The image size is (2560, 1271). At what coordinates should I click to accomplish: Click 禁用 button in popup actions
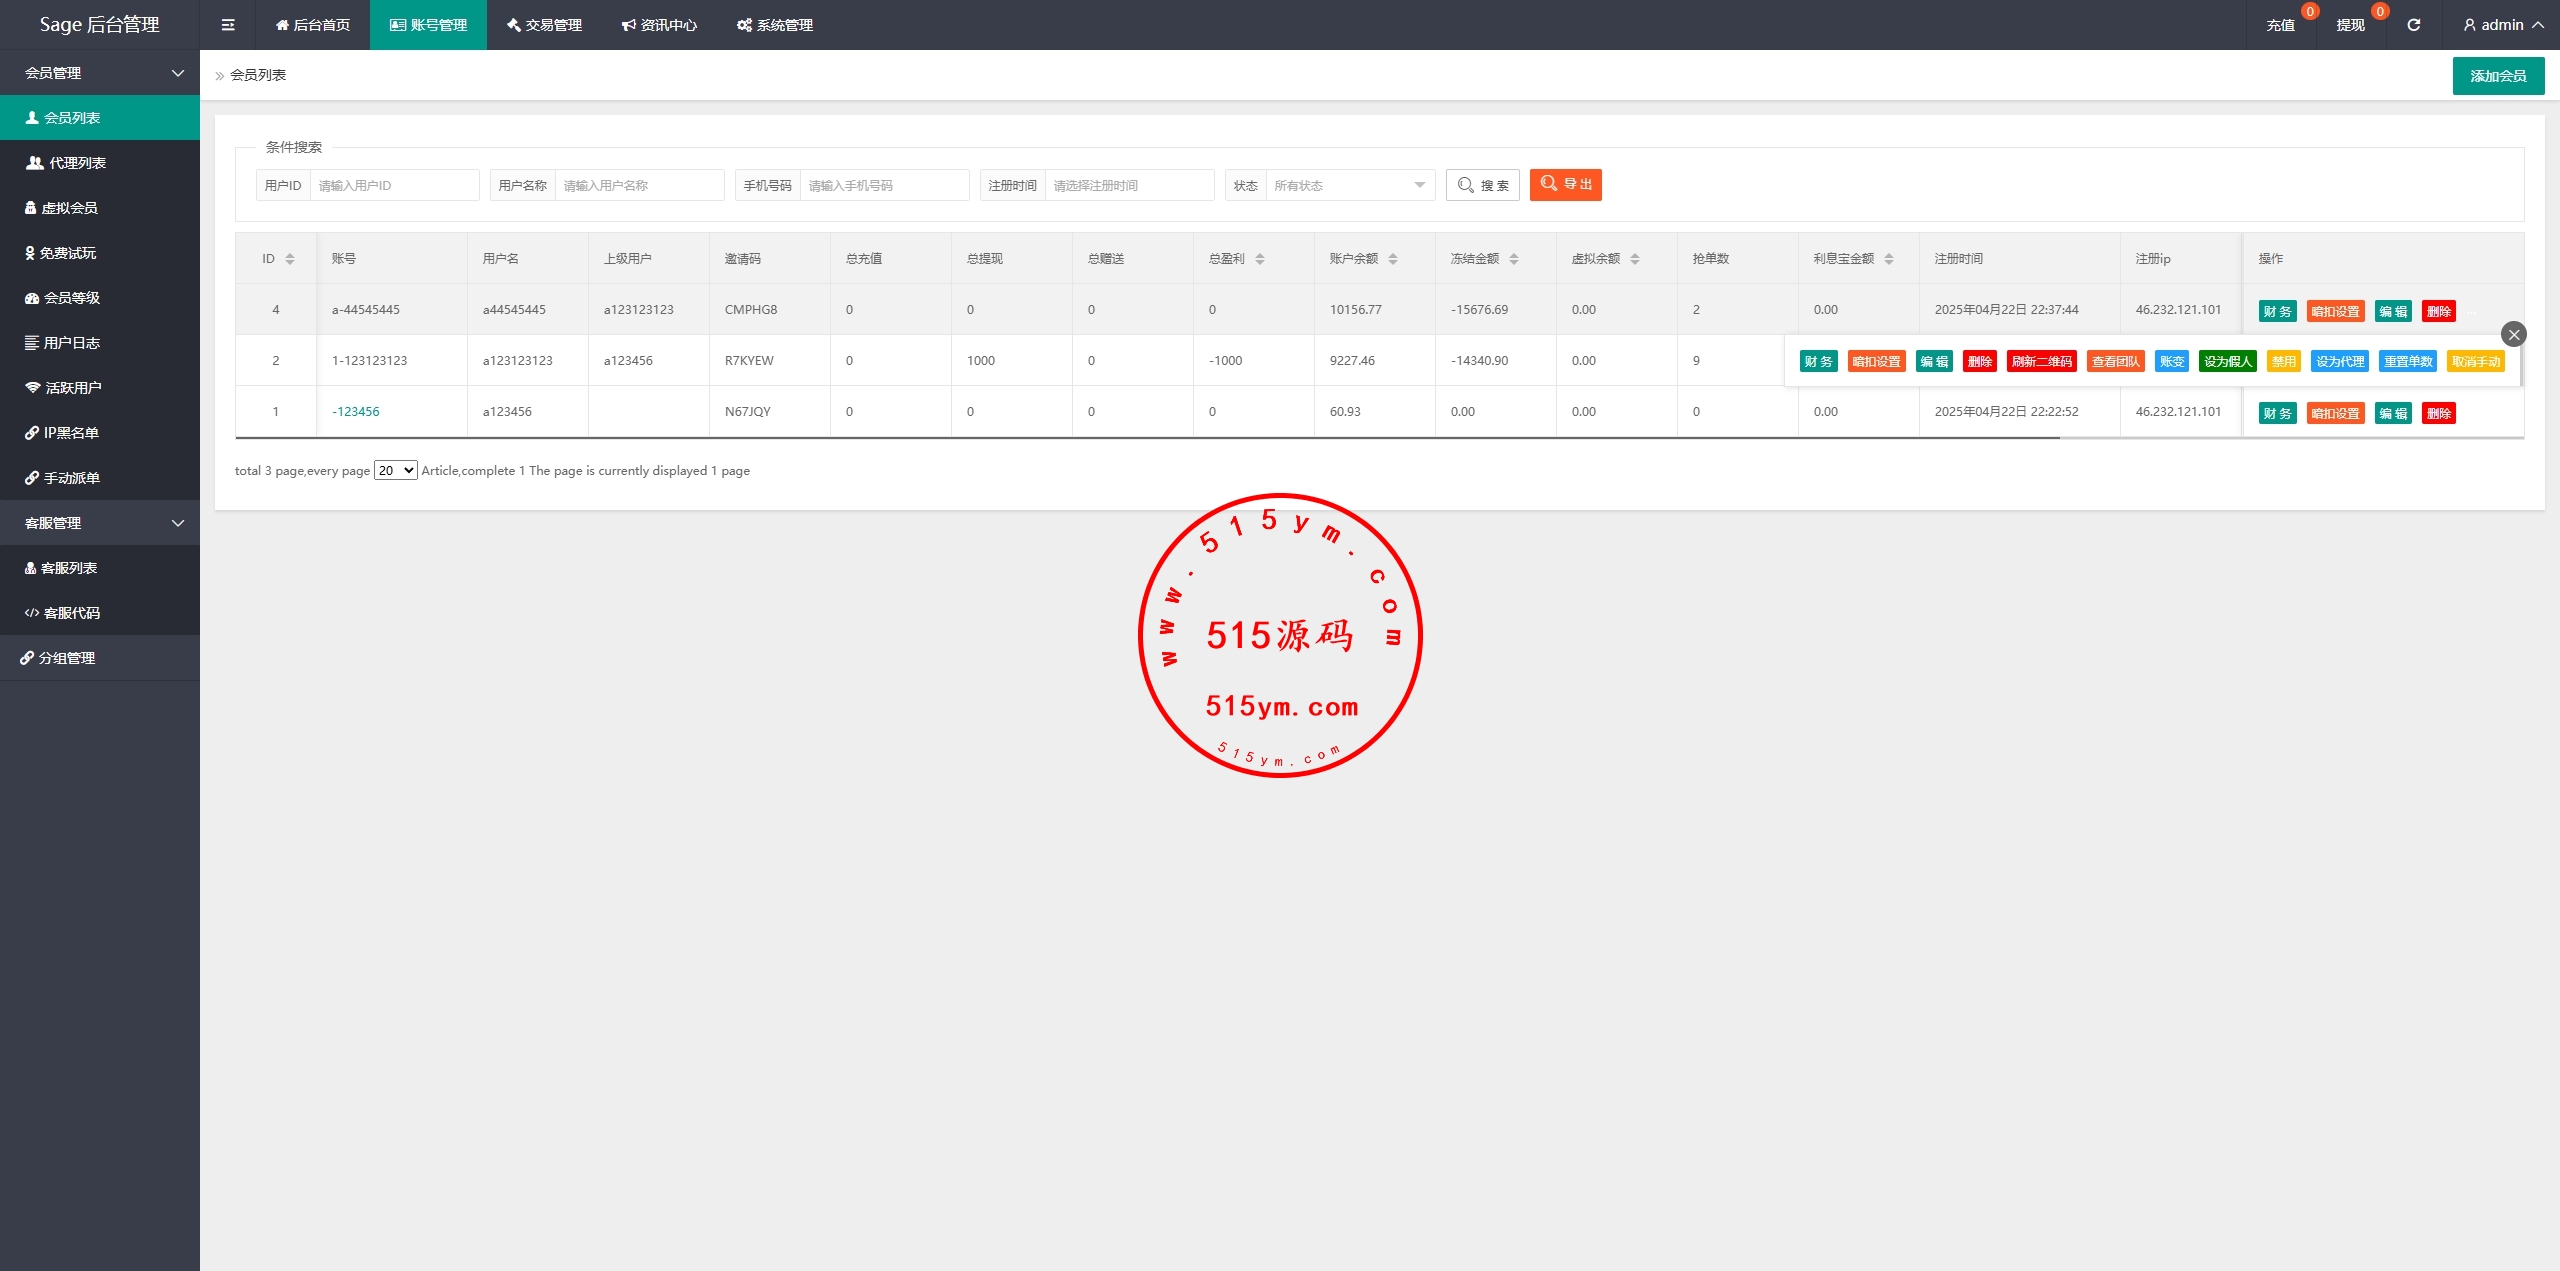(2283, 362)
